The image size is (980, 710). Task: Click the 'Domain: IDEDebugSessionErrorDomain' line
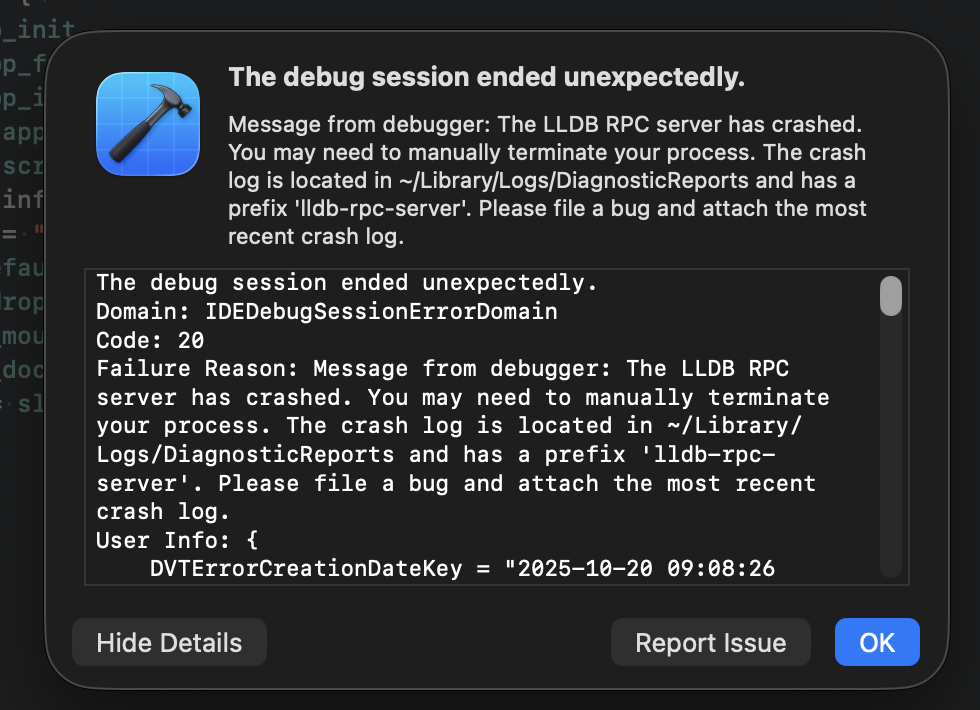(326, 312)
